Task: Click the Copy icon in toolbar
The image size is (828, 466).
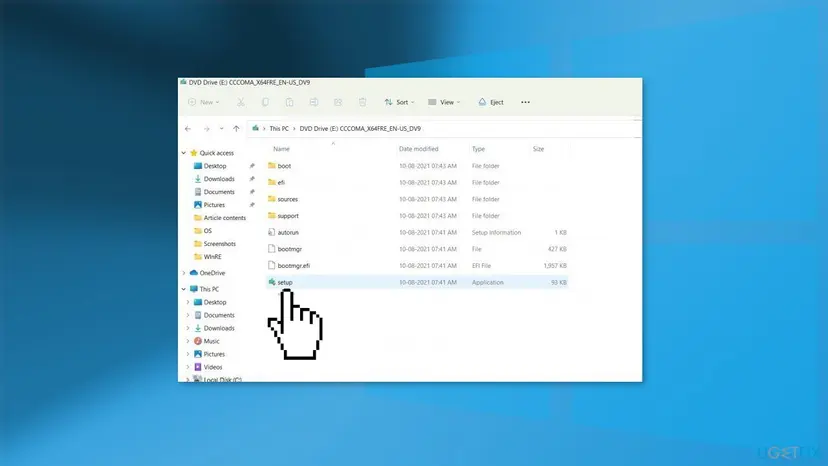Action: tap(265, 102)
